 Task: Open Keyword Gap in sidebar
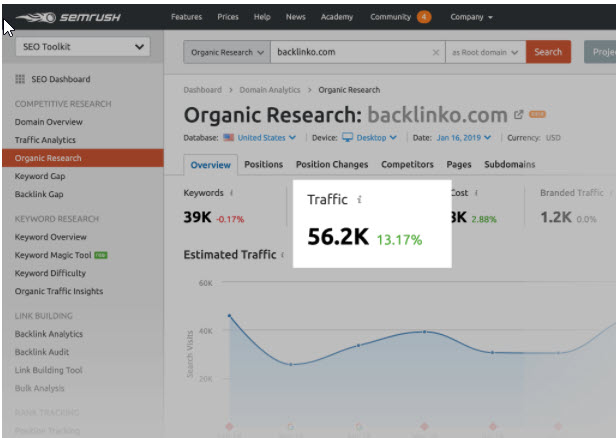tap(40, 176)
